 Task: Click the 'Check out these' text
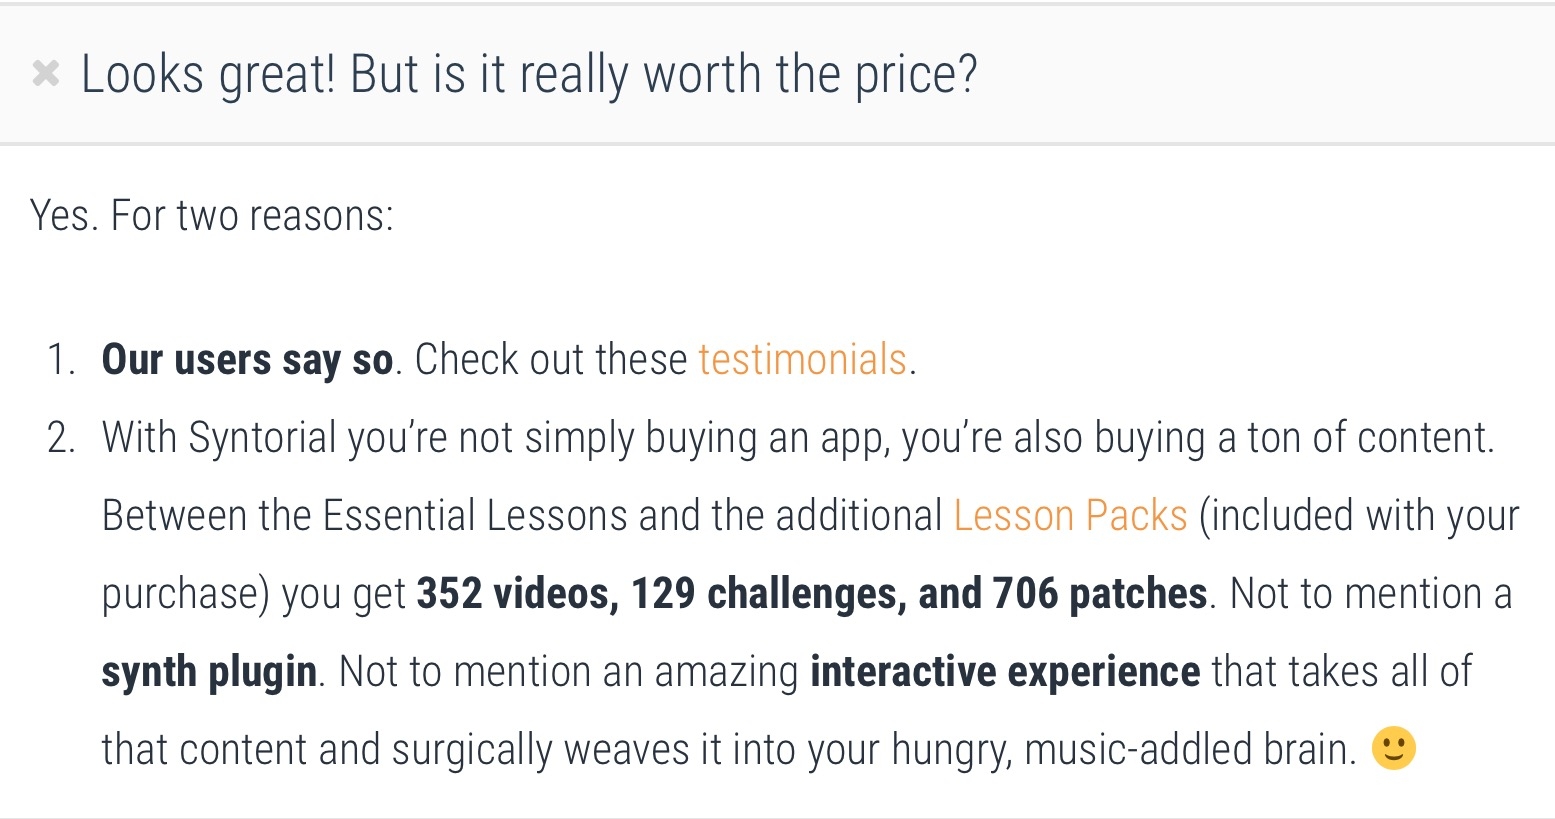tap(551, 360)
